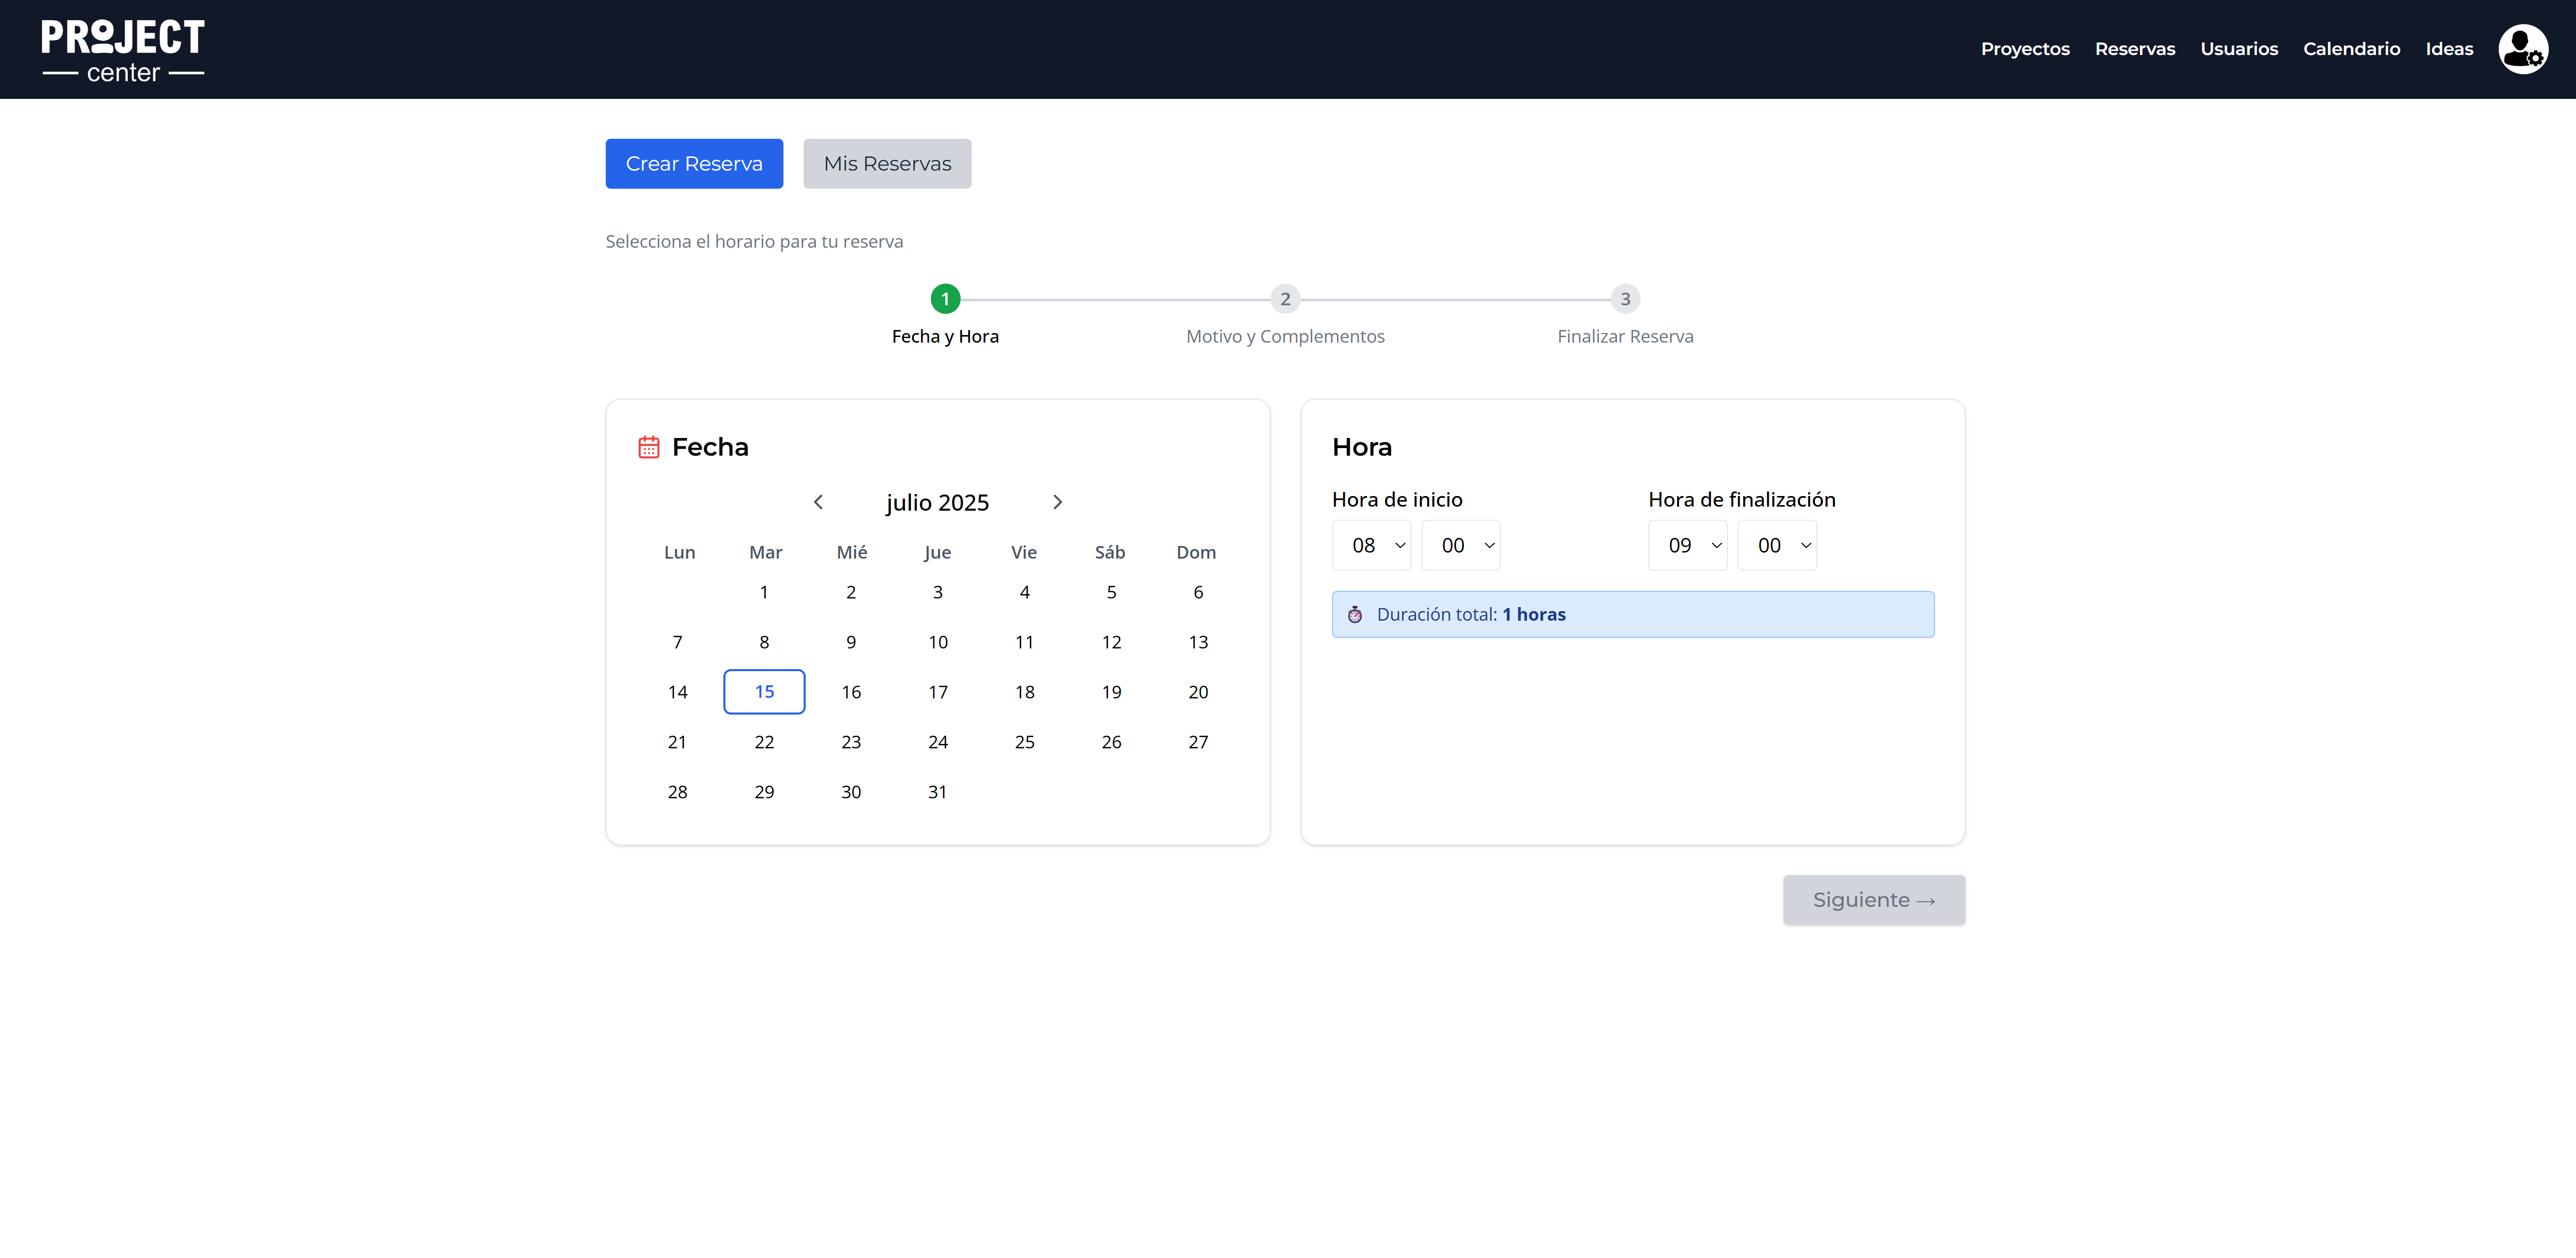Click the 'Hora de finalización' label

point(1742,499)
